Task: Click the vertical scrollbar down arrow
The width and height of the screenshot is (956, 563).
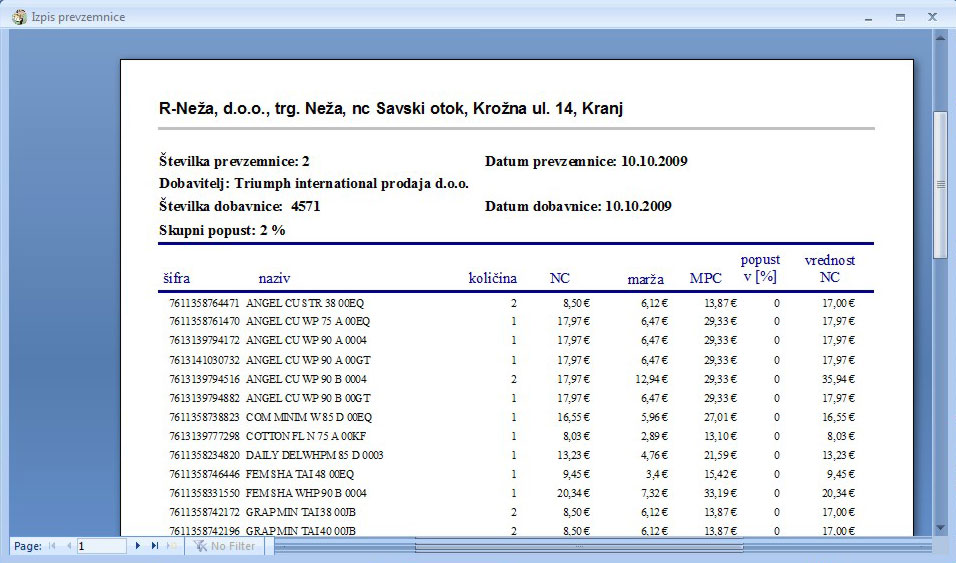Action: coord(940,528)
